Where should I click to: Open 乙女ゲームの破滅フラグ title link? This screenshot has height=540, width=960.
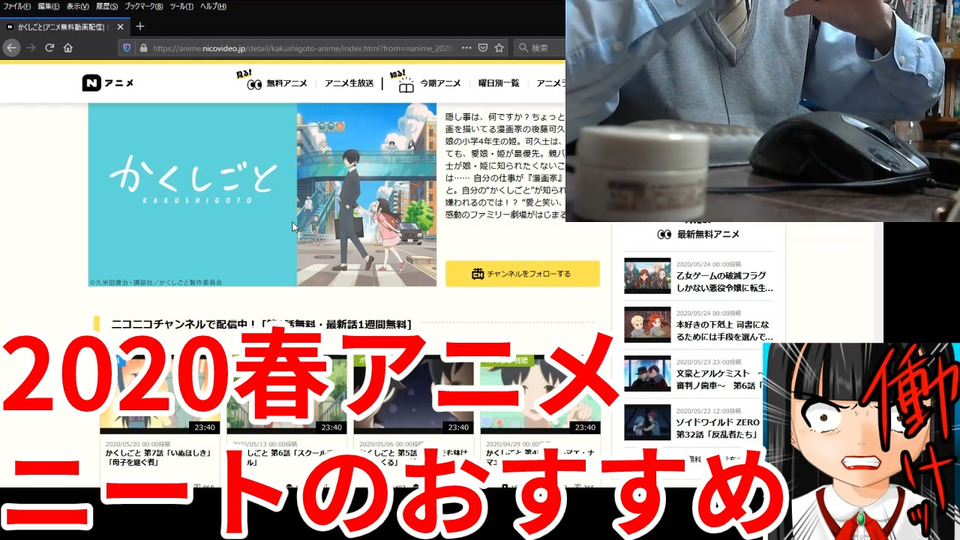pyautogui.click(x=724, y=282)
